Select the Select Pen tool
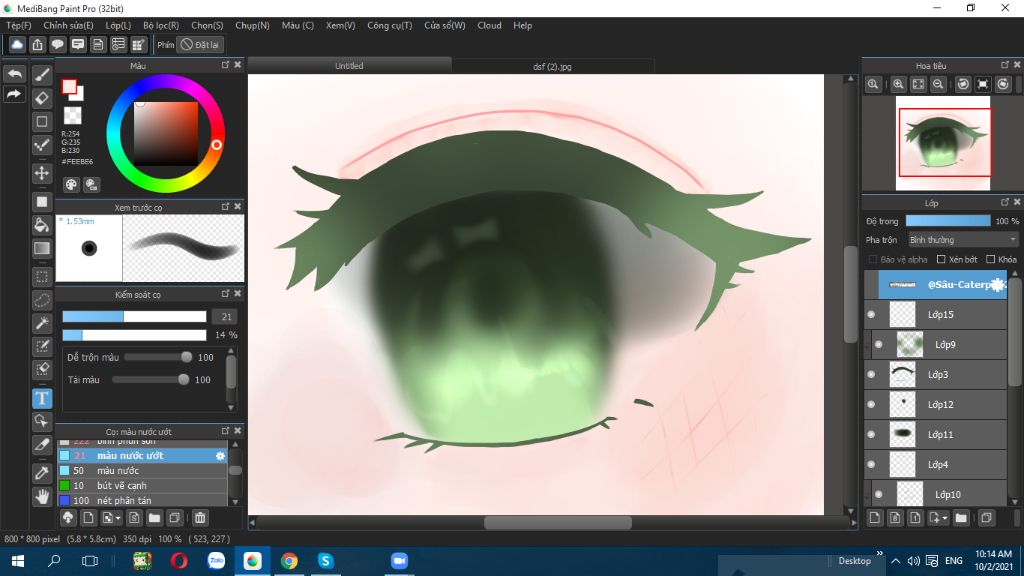Image resolution: width=1024 pixels, height=576 pixels. (x=42, y=346)
